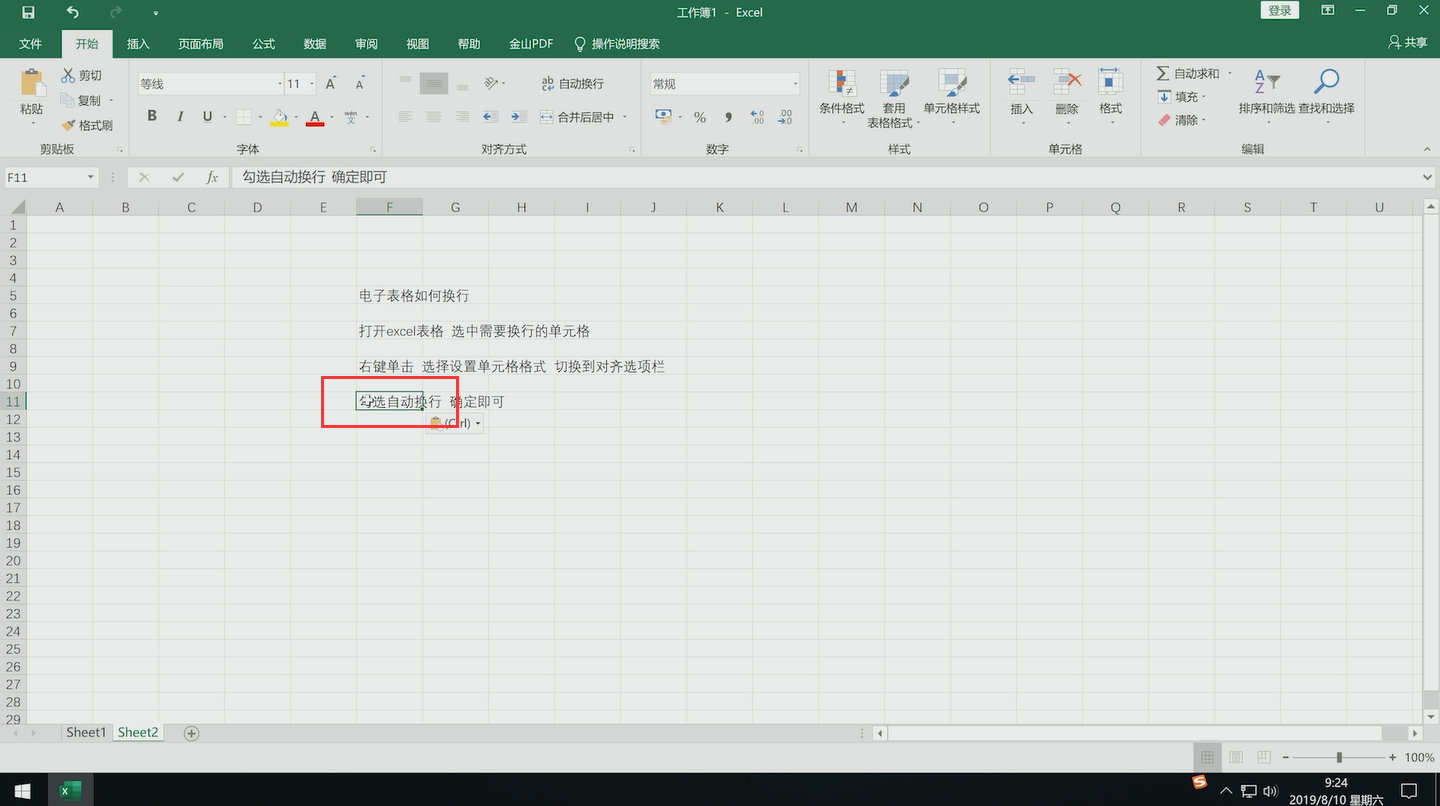Expand the Merge and Center (合并后居中) arrow

click(x=625, y=117)
